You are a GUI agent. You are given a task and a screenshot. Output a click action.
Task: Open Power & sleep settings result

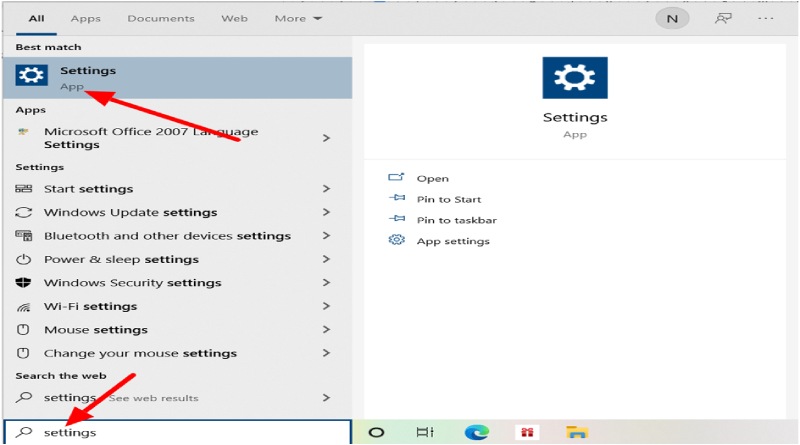tap(178, 259)
